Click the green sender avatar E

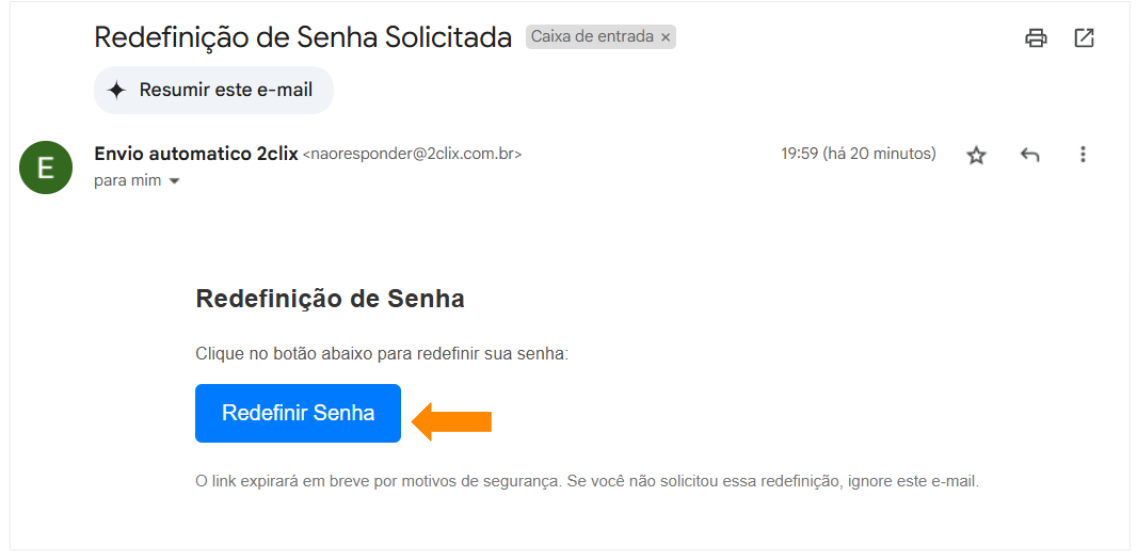45,167
